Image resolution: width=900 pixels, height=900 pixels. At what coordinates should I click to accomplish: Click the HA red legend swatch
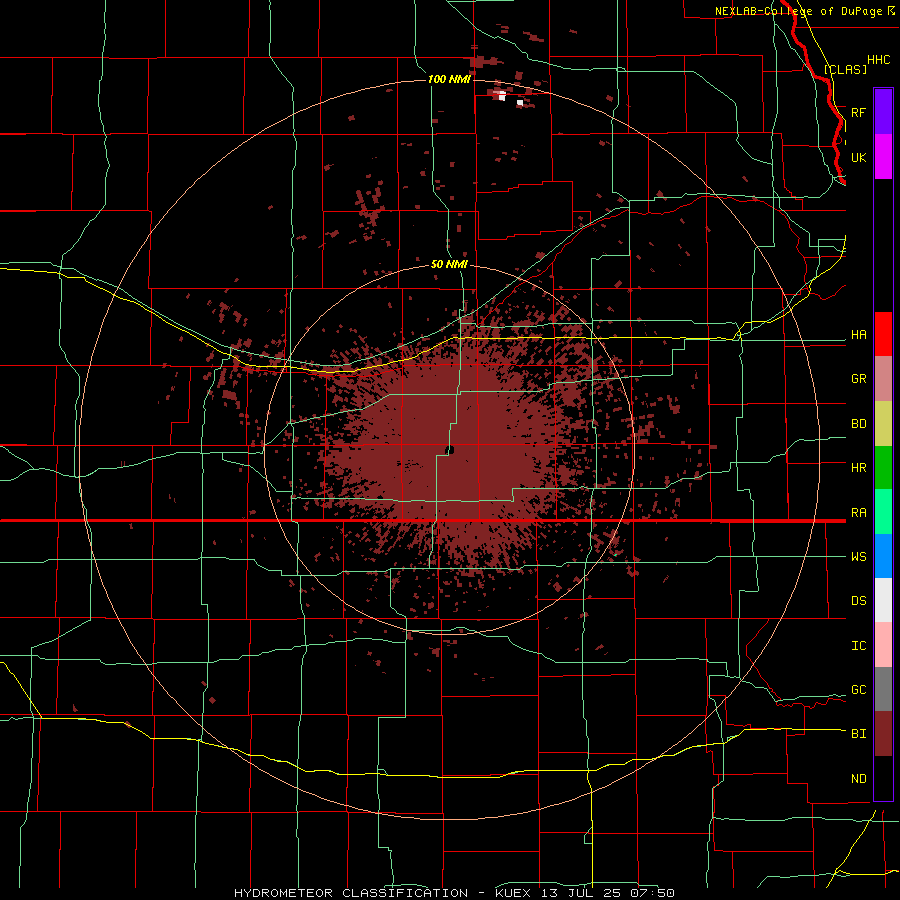pyautogui.click(x=883, y=334)
